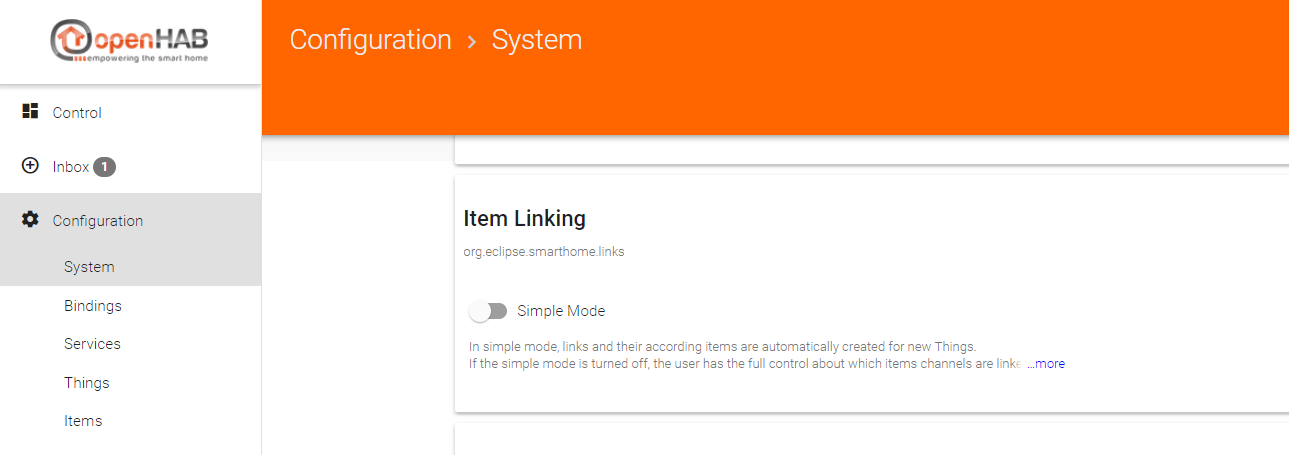The height and width of the screenshot is (455, 1289).
Task: Click the Inbox plus-circle icon
Action: [30, 166]
